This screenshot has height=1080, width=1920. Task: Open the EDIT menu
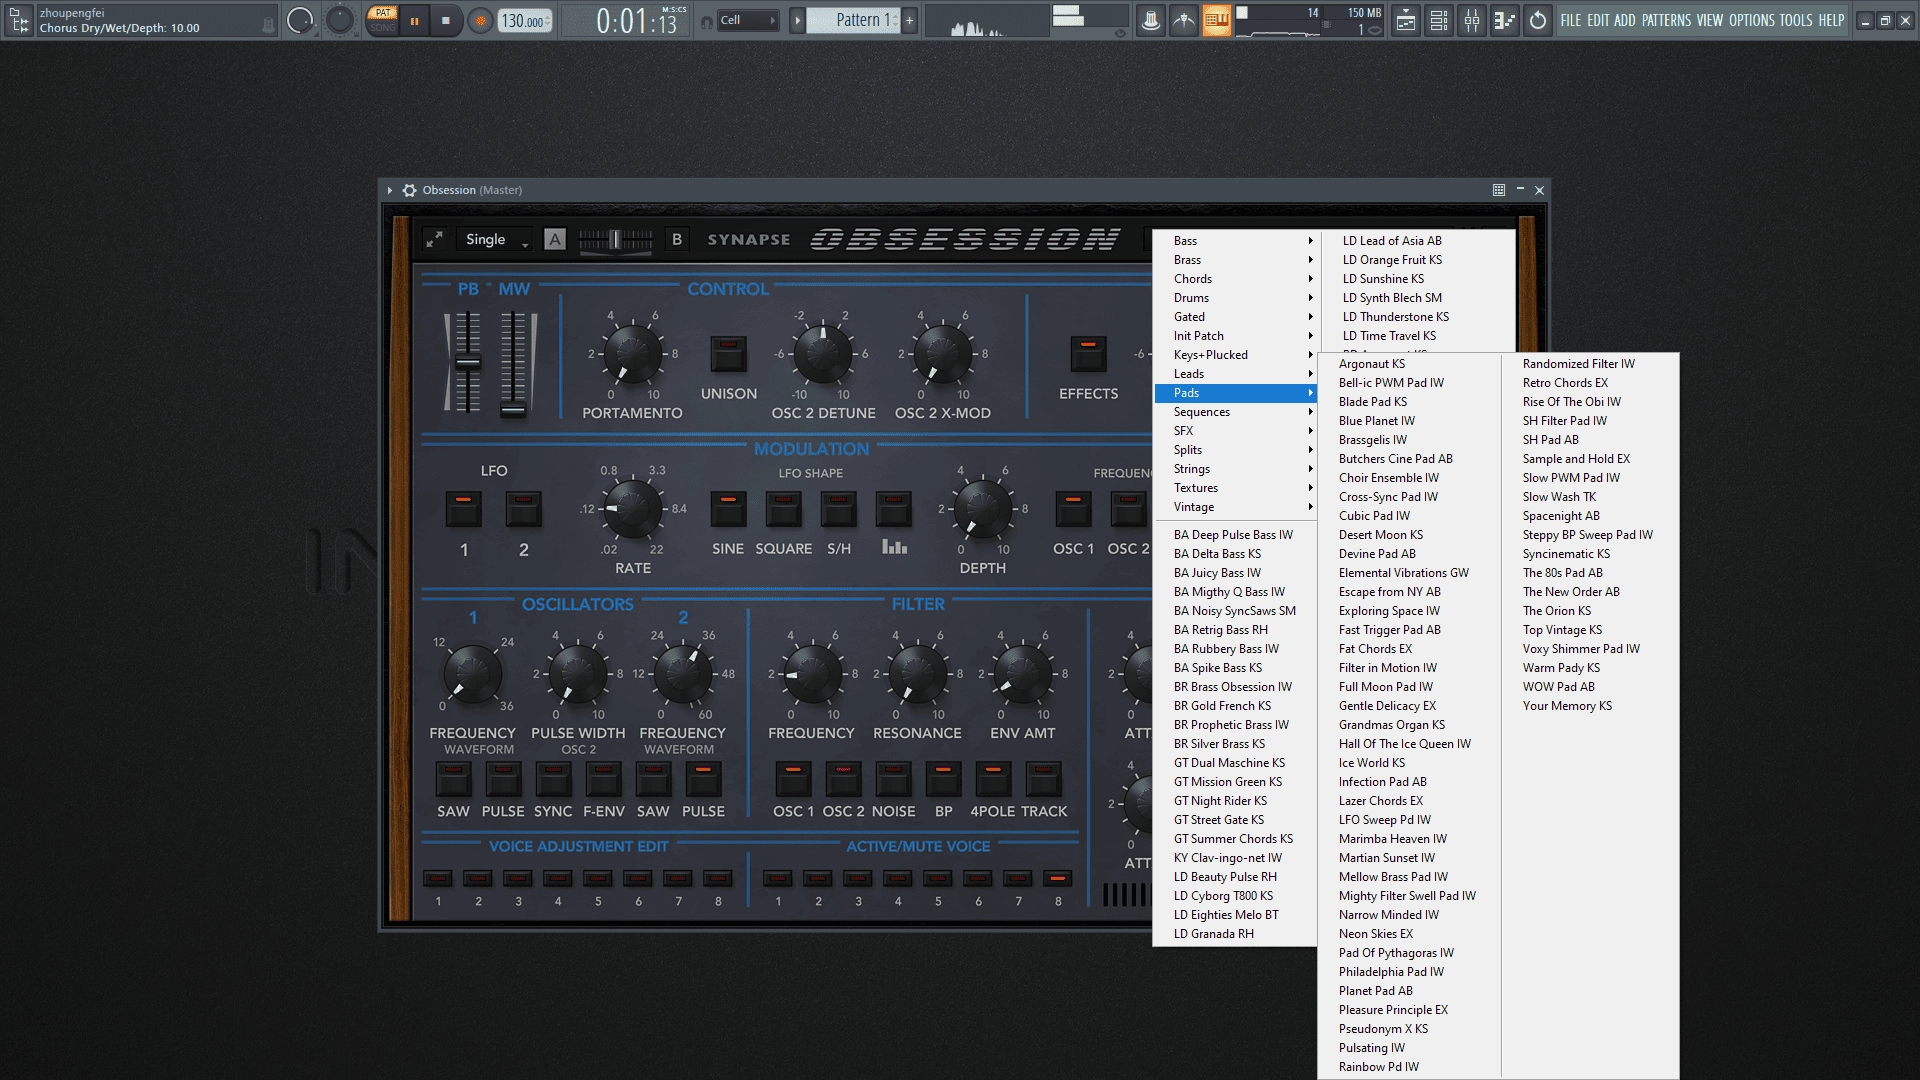pyautogui.click(x=1598, y=20)
